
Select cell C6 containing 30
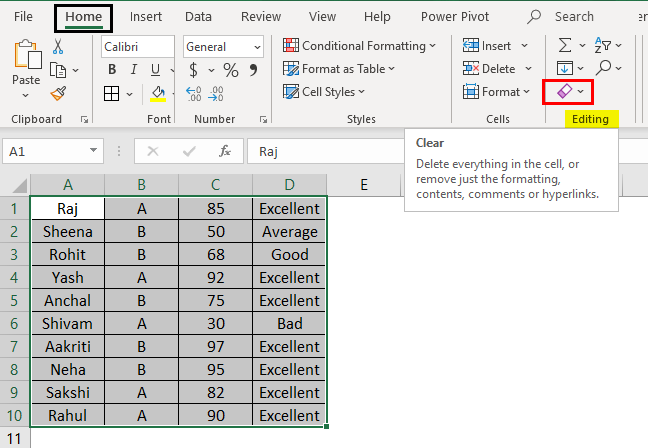click(x=215, y=324)
